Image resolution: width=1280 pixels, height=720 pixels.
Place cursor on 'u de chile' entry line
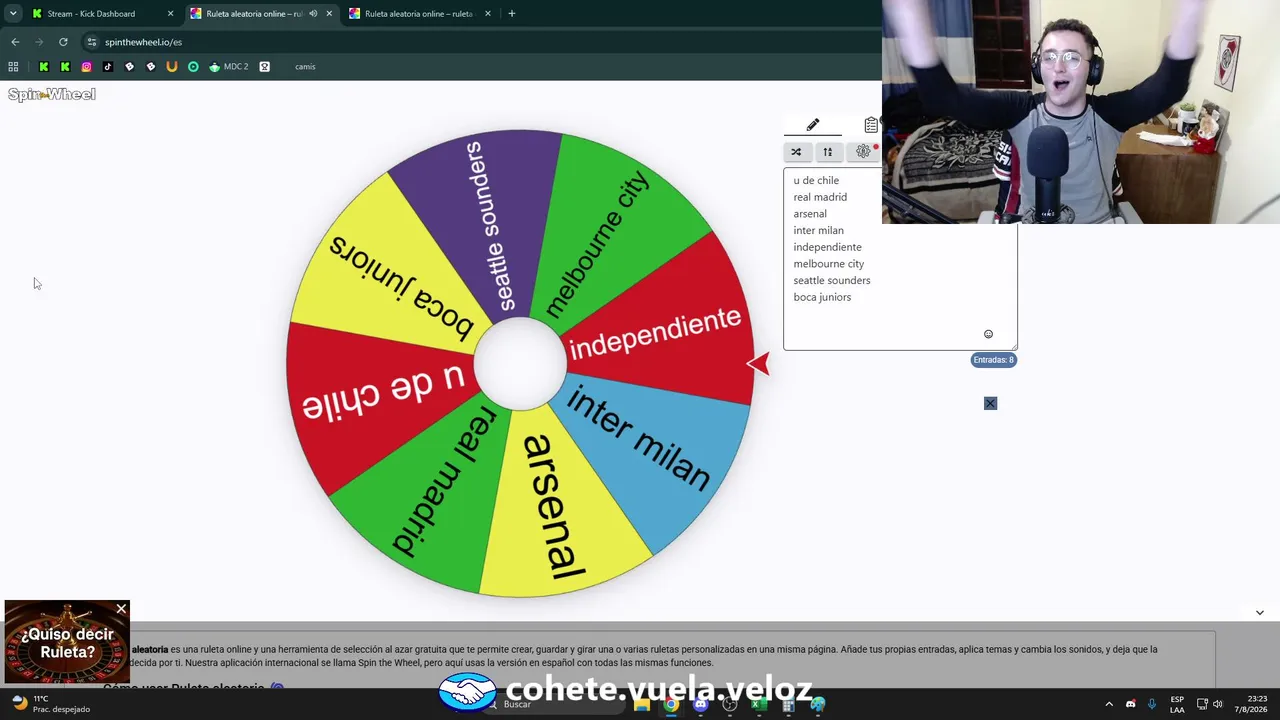(x=816, y=180)
